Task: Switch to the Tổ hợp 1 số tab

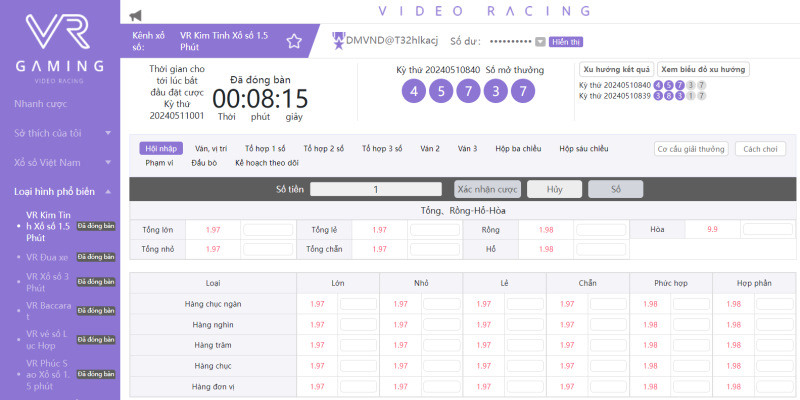Action: click(266, 148)
